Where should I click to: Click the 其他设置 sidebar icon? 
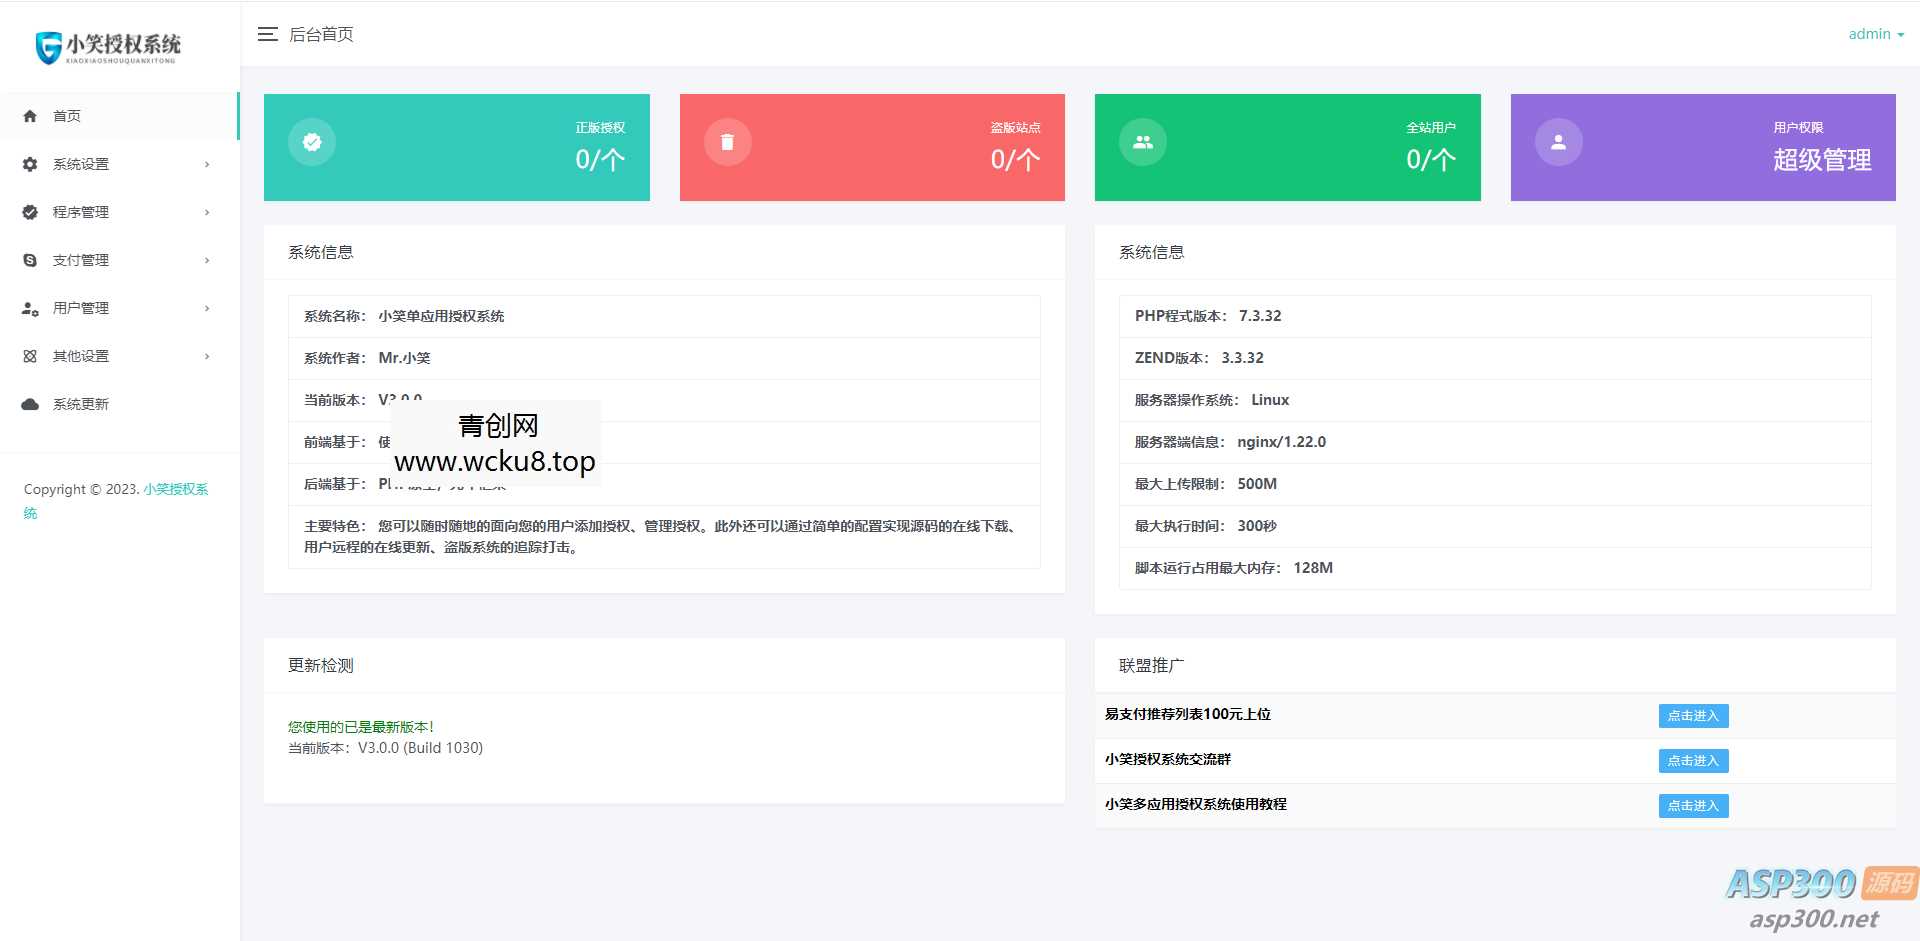click(x=28, y=356)
